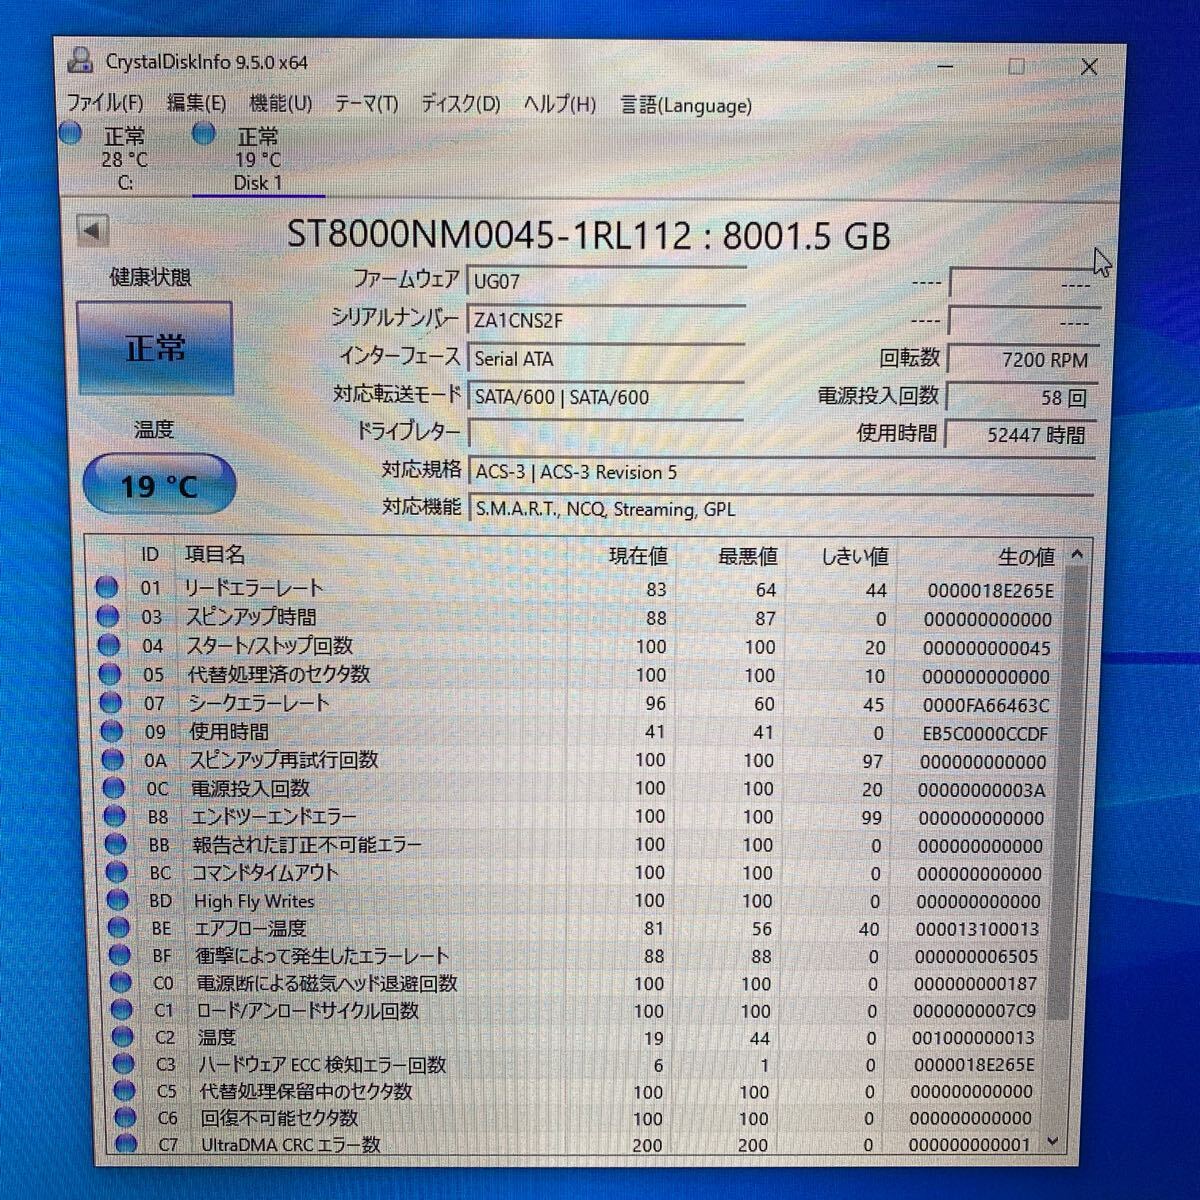Minimize the CrystalDiskInfo window
This screenshot has width=1200, height=1200.
[946, 66]
